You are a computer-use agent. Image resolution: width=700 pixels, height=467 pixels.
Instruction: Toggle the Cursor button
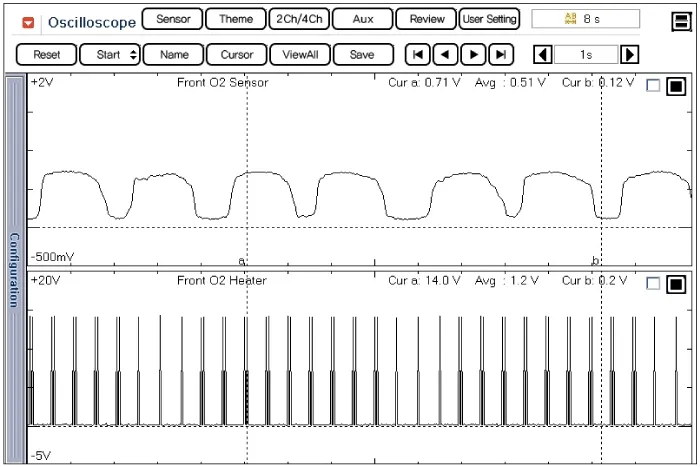(236, 55)
